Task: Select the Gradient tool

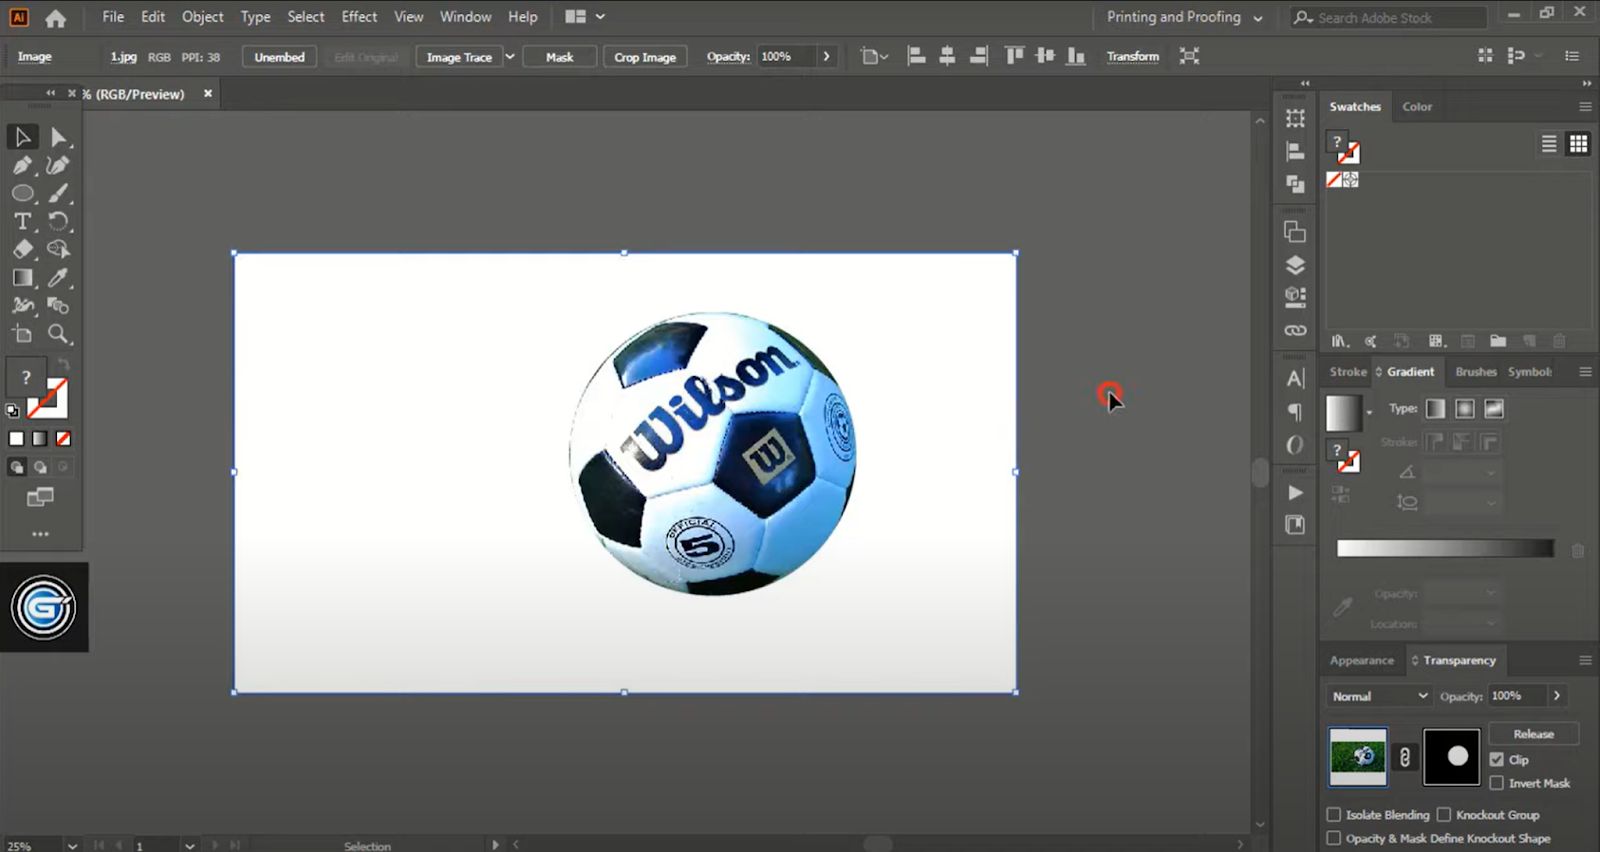Action: 22,278
